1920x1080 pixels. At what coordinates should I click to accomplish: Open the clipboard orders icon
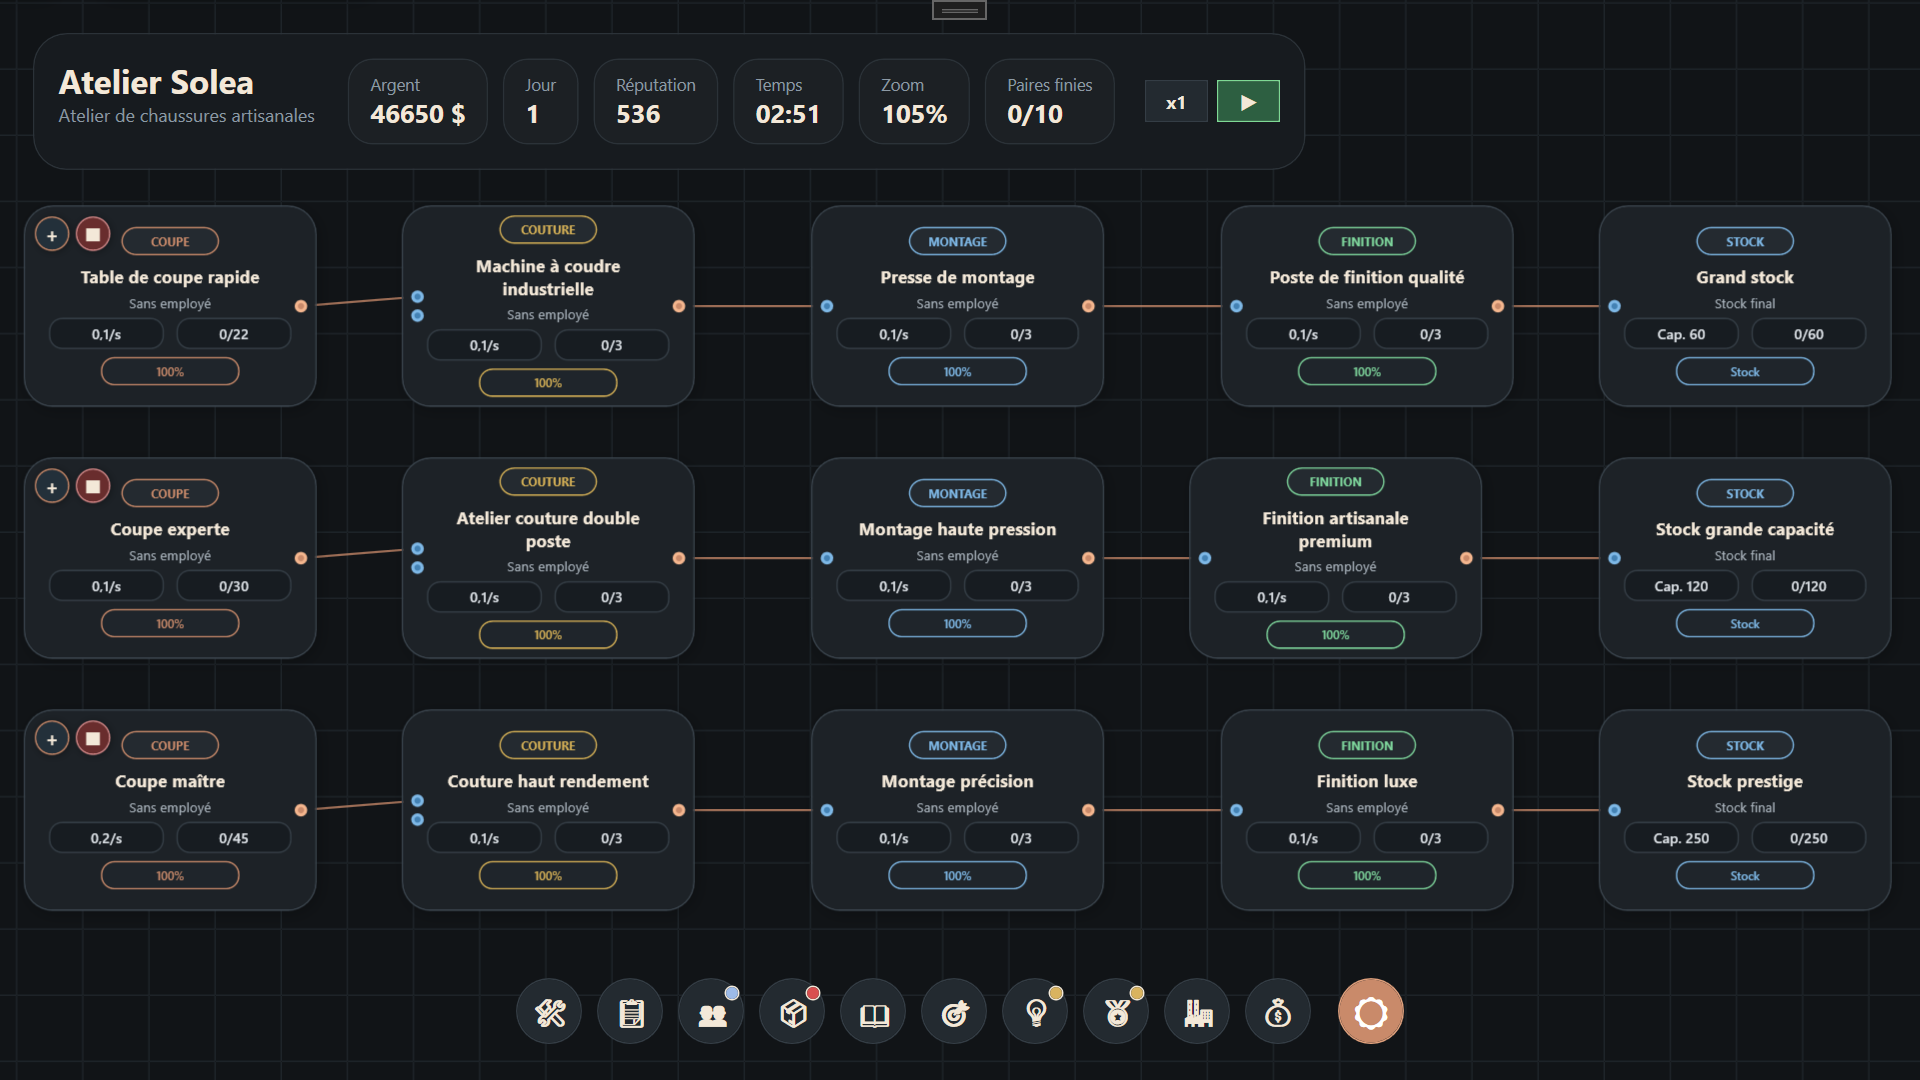point(631,1012)
